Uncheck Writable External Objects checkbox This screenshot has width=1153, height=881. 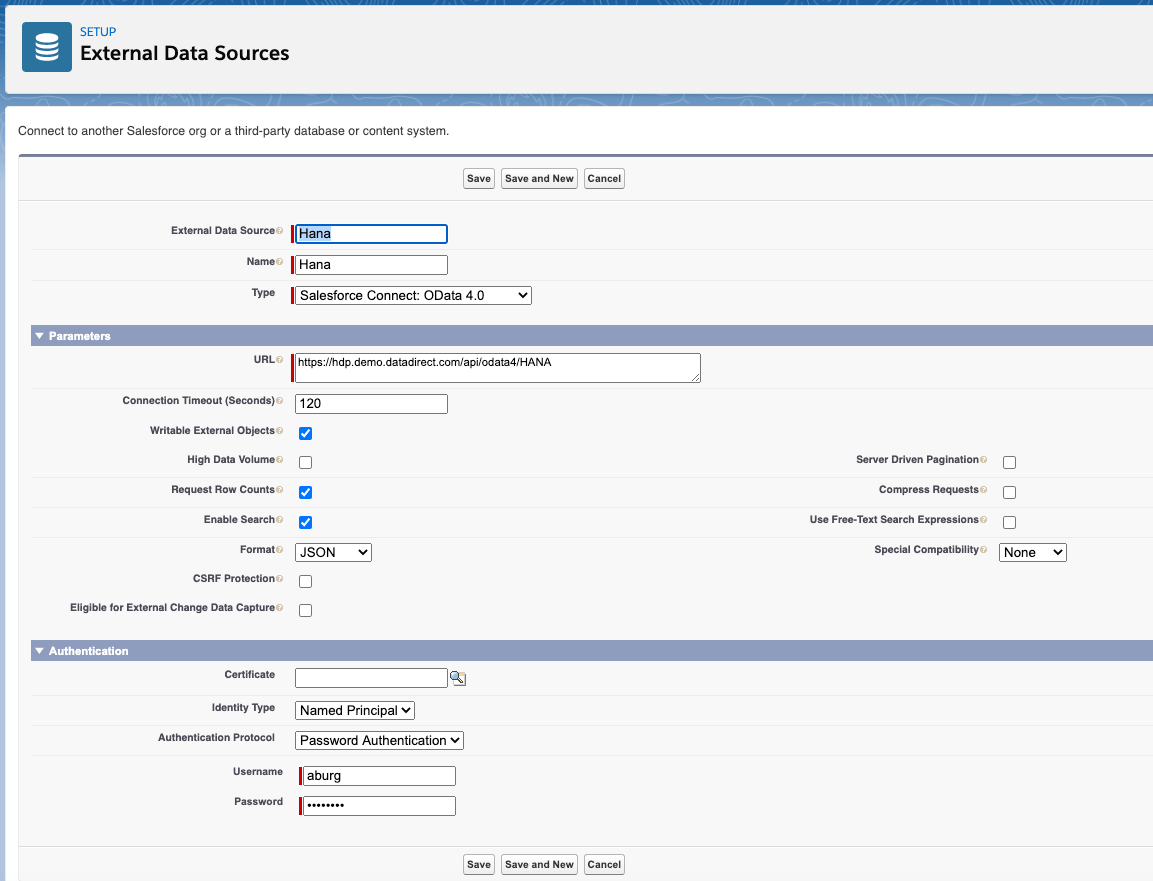[306, 433]
